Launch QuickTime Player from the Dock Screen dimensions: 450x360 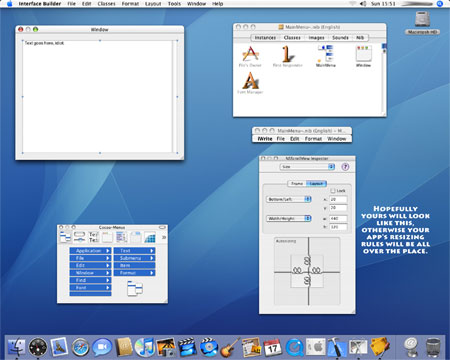point(295,347)
